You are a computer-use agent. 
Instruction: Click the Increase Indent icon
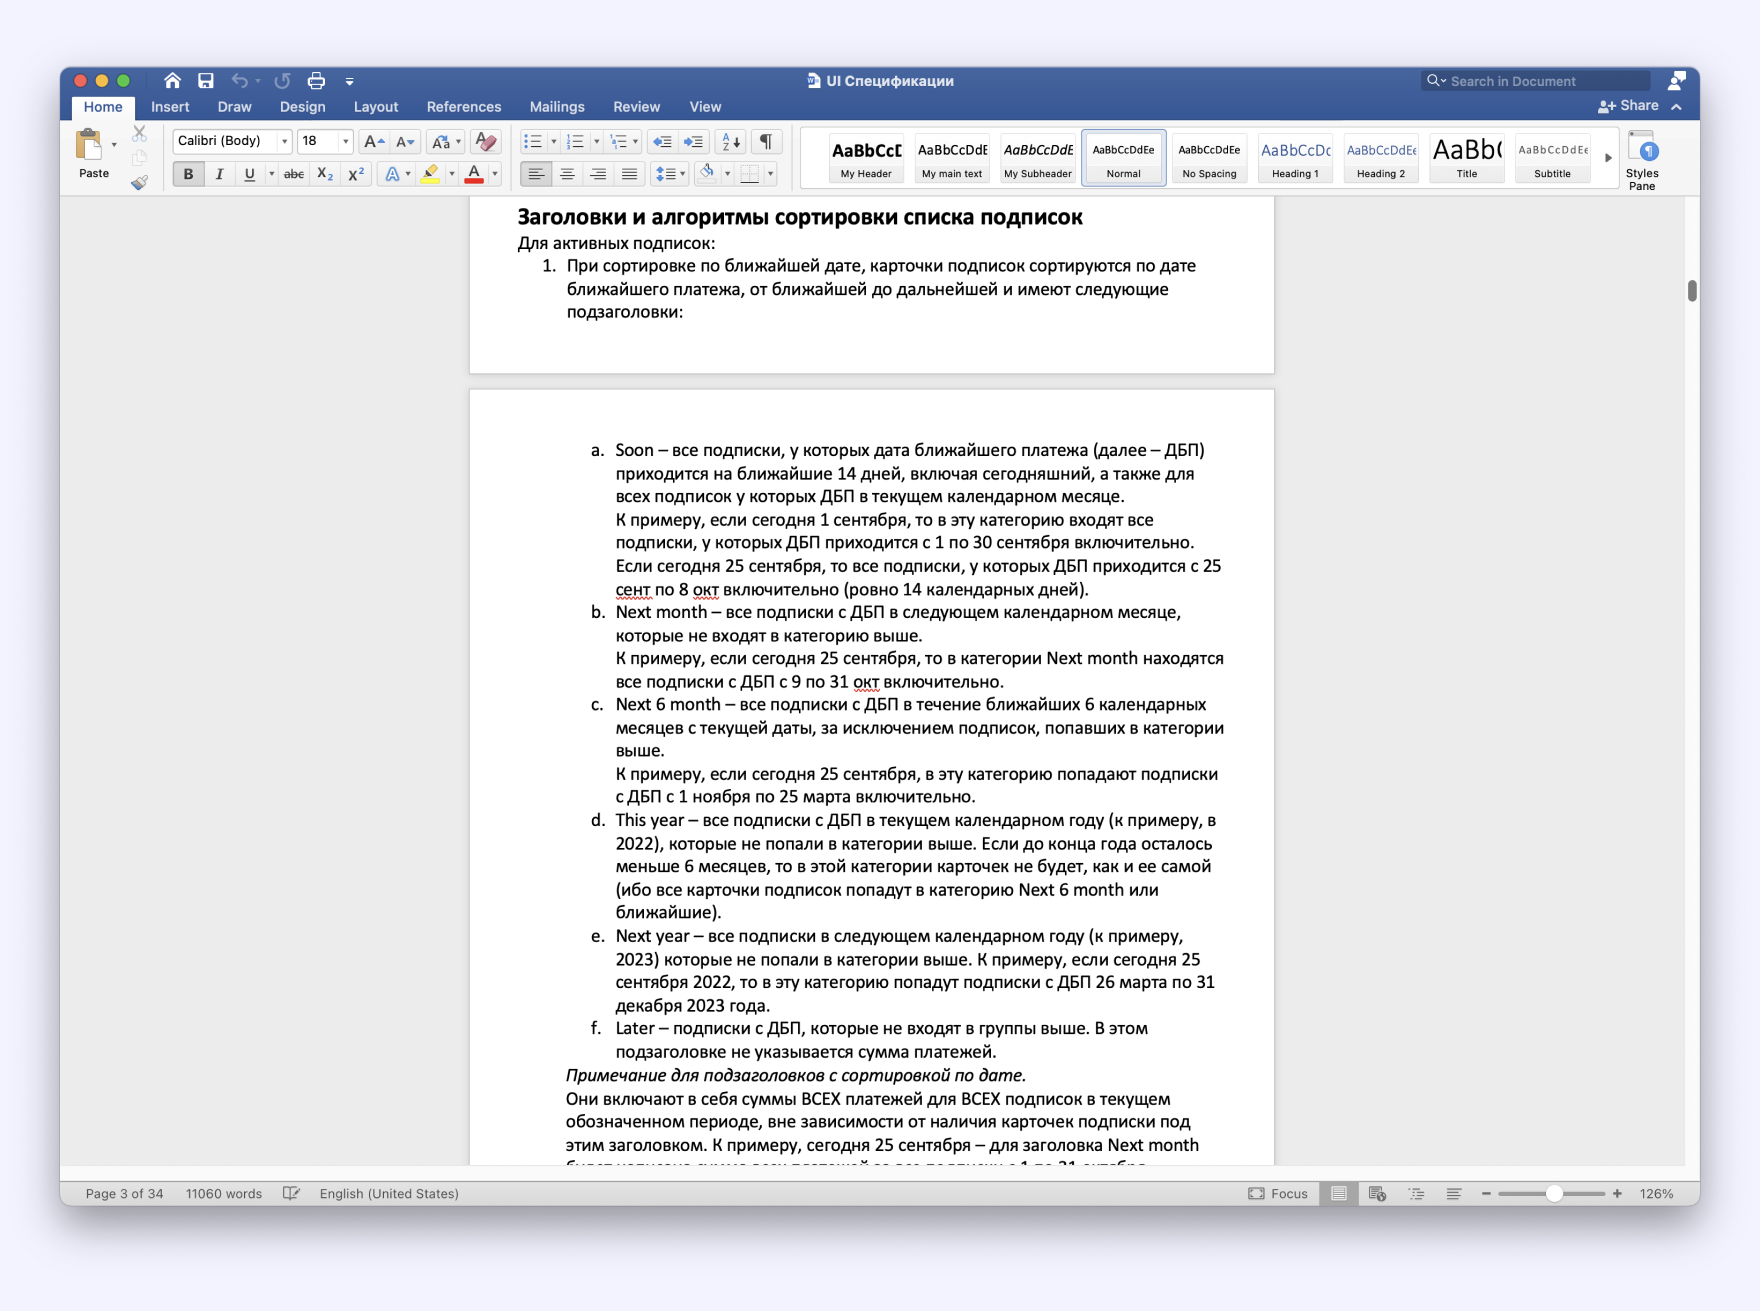[x=693, y=142]
